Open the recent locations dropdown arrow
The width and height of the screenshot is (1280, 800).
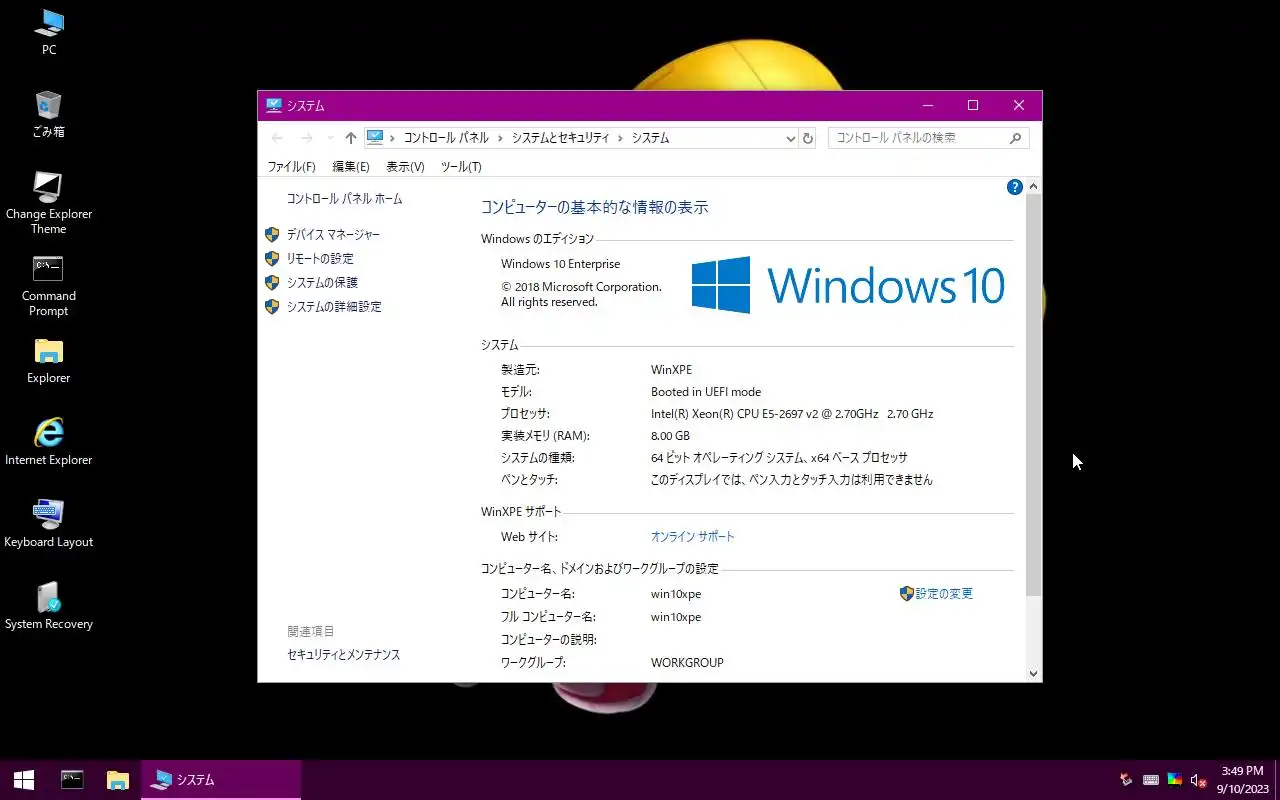pyautogui.click(x=330, y=138)
